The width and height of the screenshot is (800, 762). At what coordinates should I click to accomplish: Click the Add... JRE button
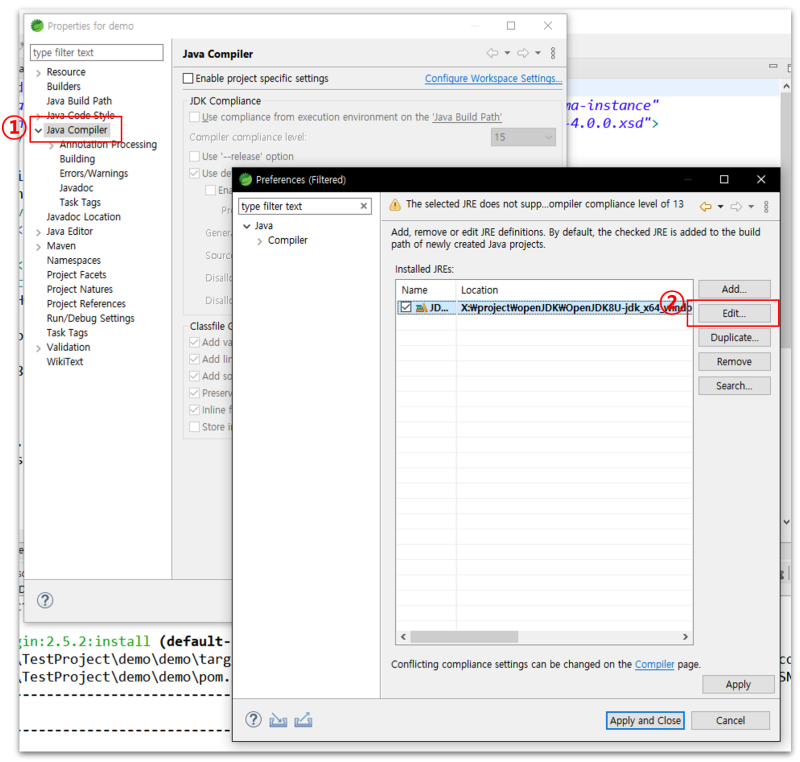[734, 289]
